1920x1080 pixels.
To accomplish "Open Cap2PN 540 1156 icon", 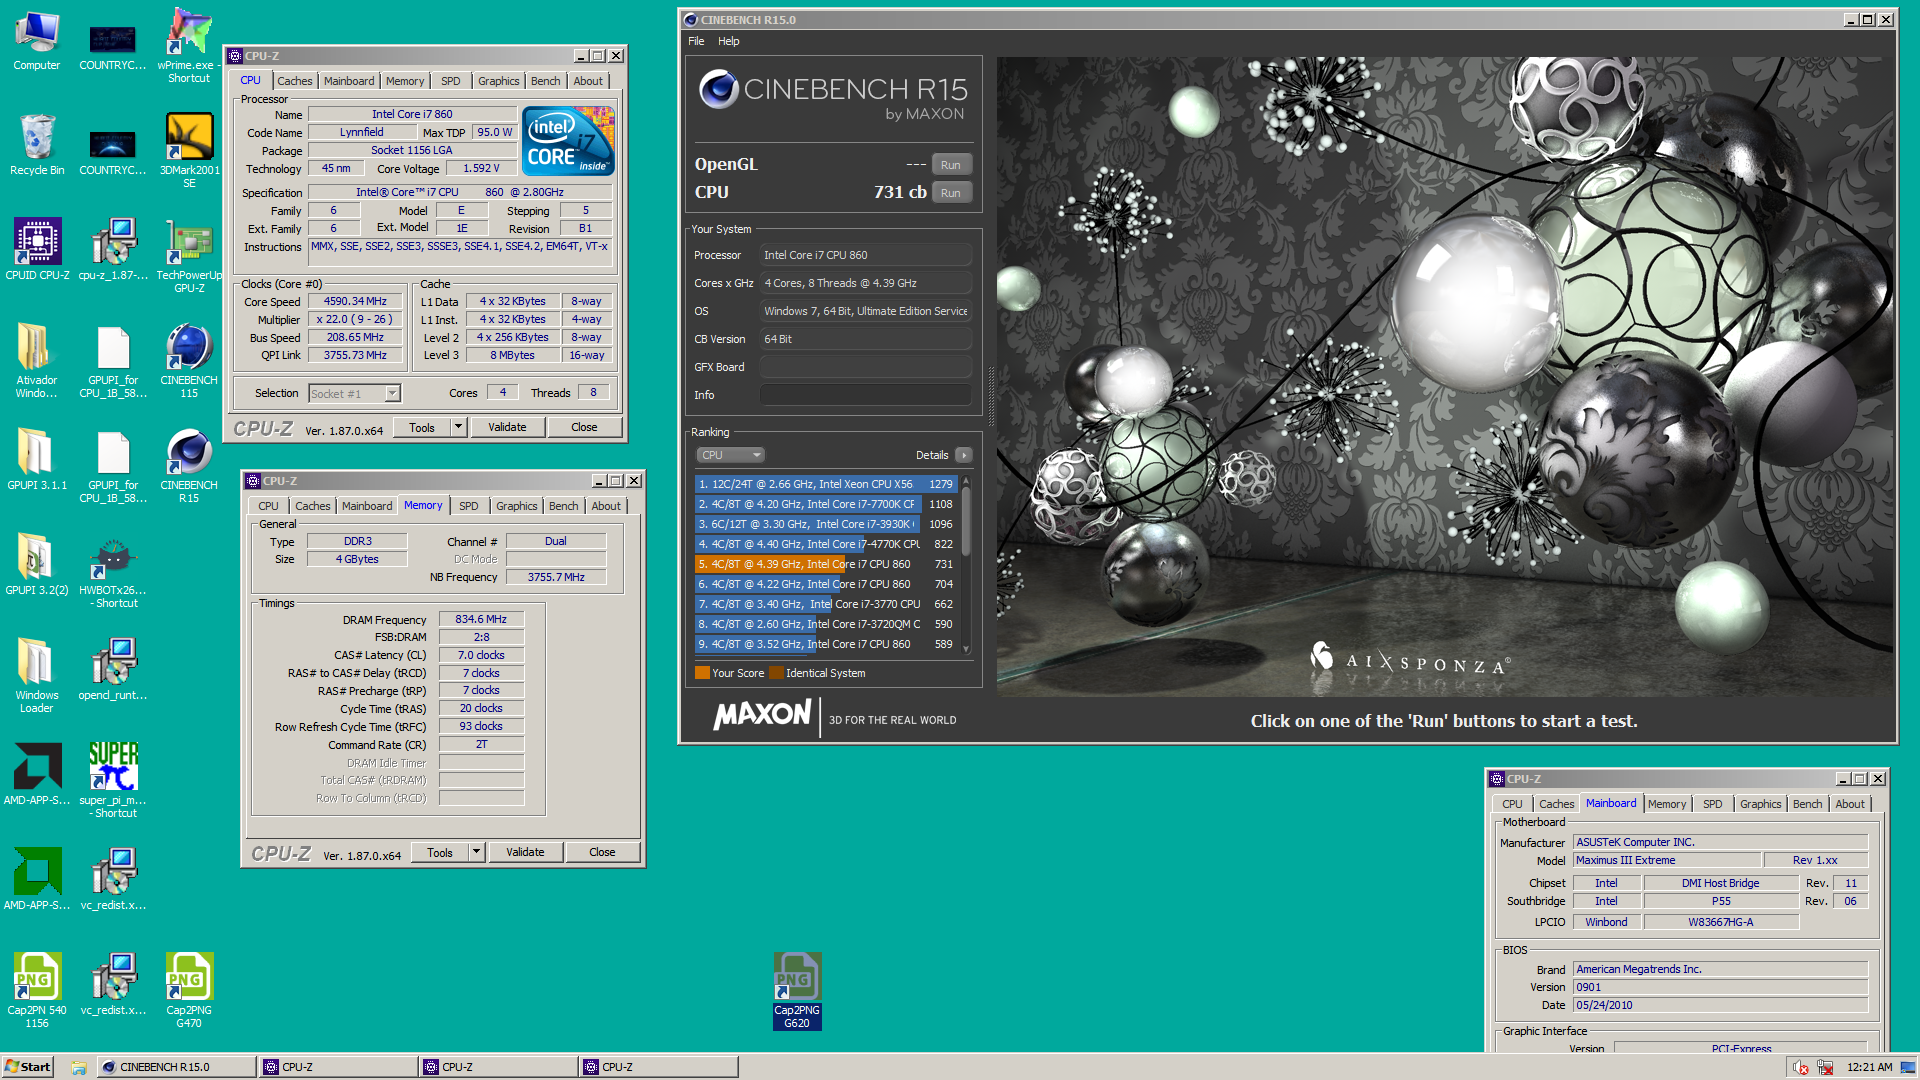I will (x=37, y=990).
